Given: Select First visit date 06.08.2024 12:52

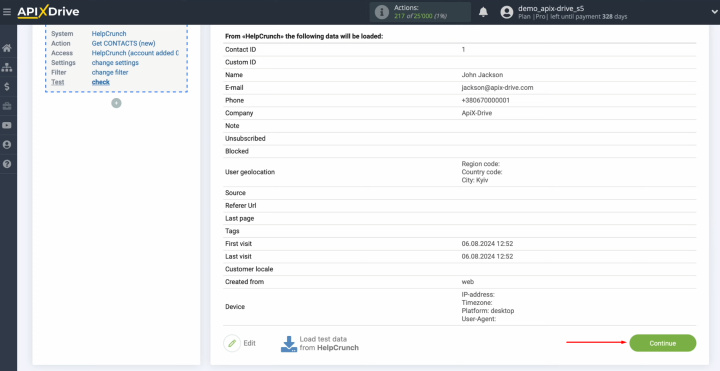Looking at the screenshot, I should 487,244.
